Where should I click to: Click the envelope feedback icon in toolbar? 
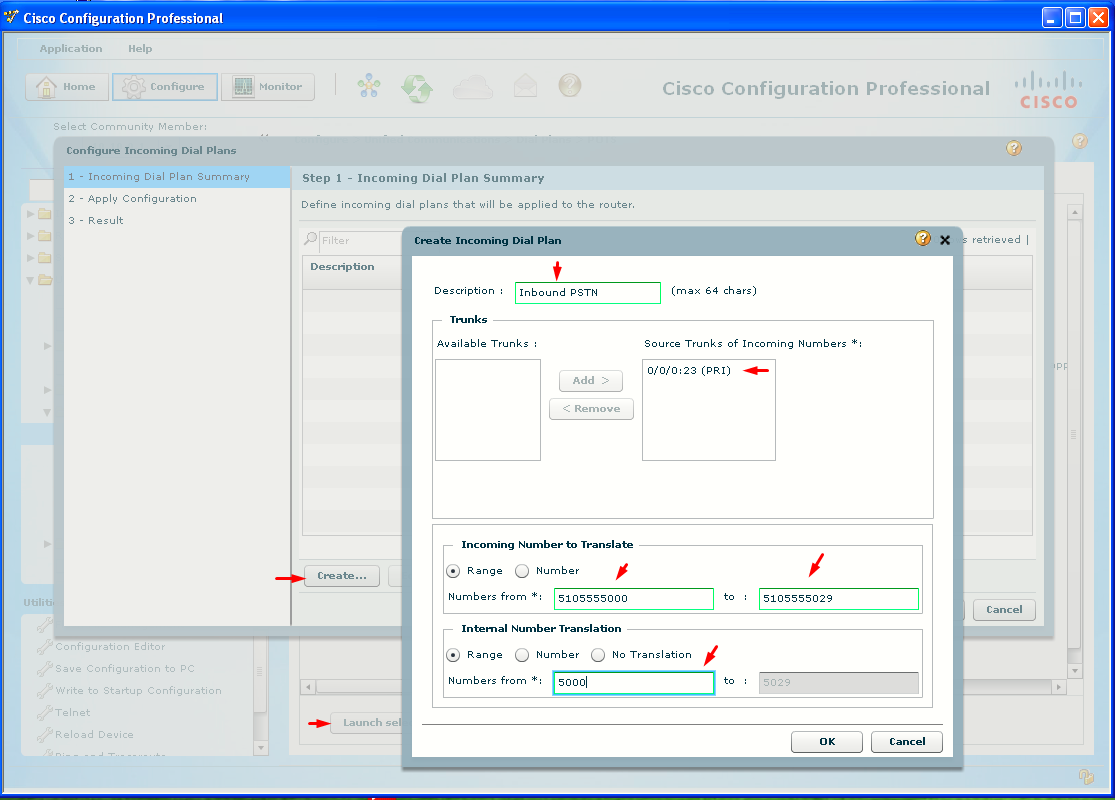click(526, 86)
